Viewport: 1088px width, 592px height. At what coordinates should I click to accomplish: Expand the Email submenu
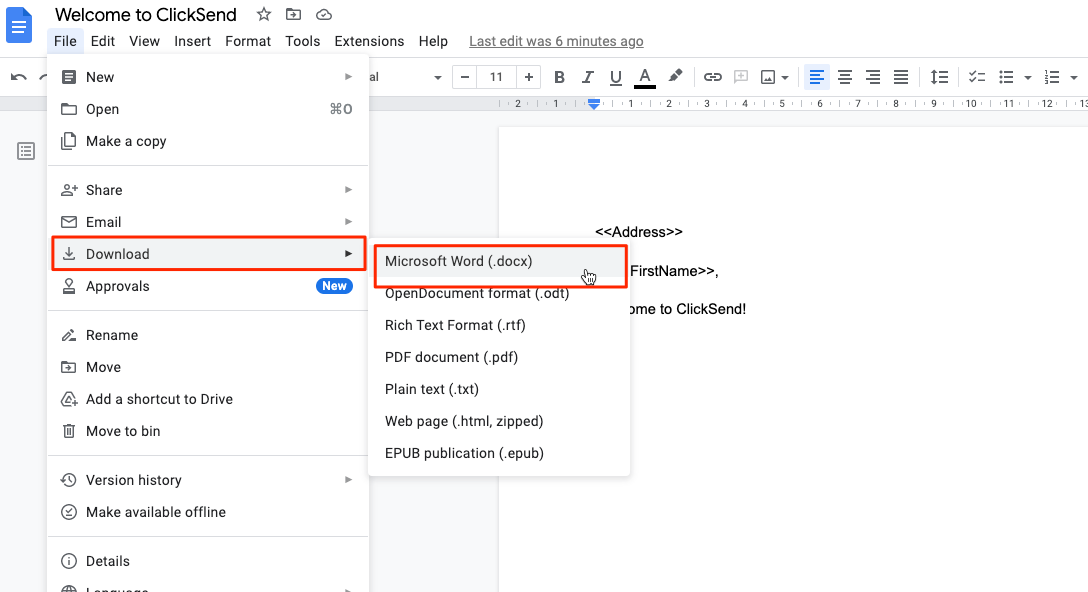(207, 222)
